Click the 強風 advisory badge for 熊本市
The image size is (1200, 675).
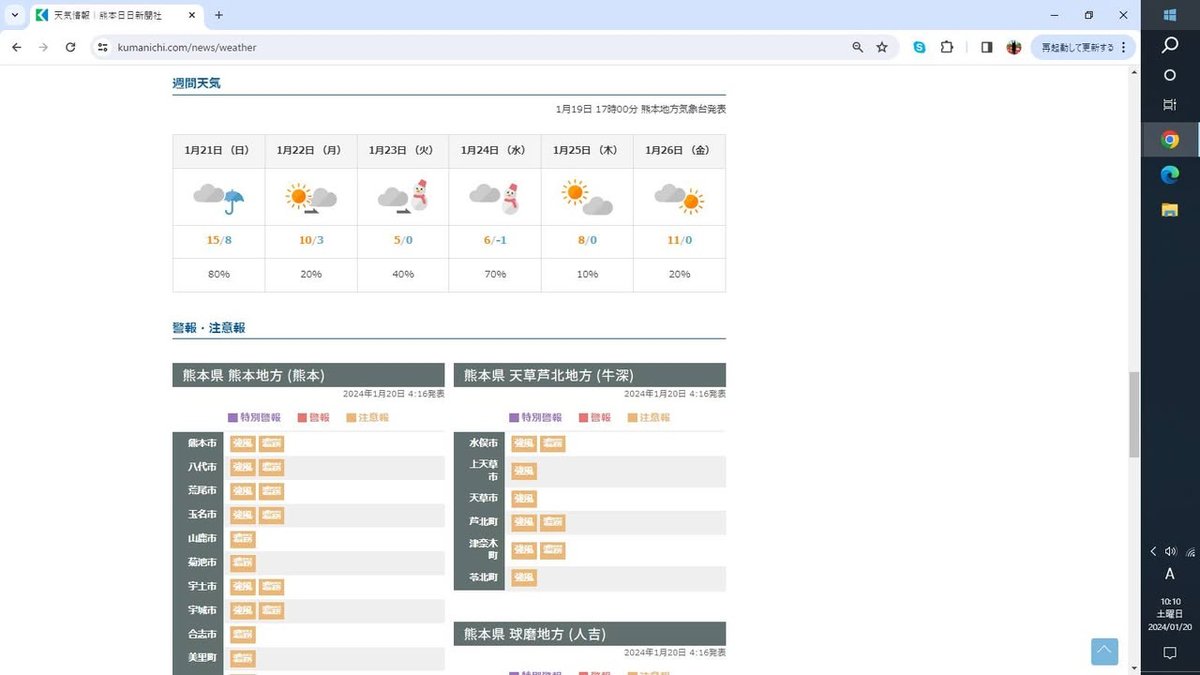pos(242,443)
